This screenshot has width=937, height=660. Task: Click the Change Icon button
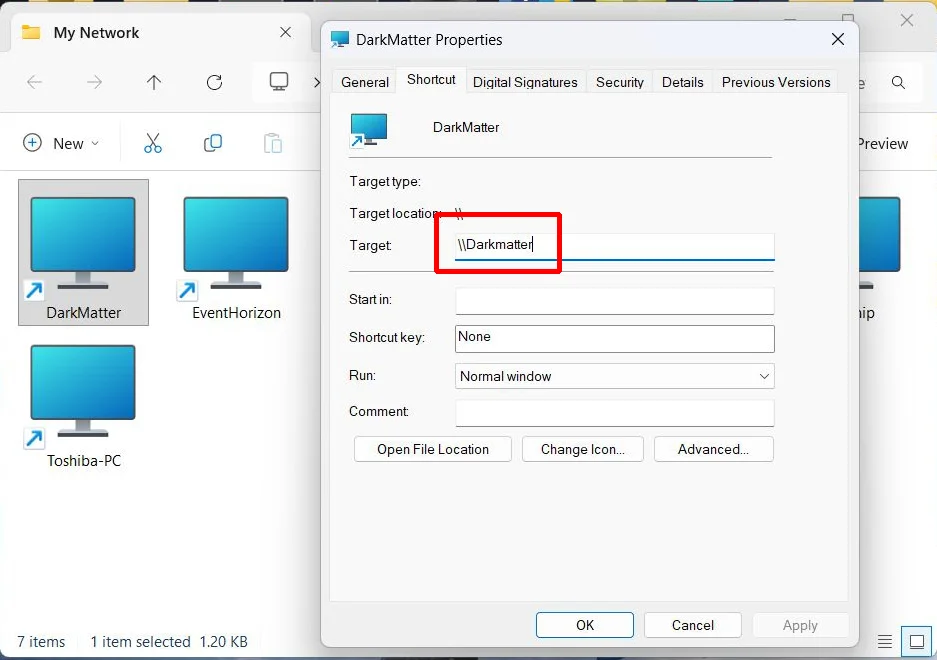(583, 449)
